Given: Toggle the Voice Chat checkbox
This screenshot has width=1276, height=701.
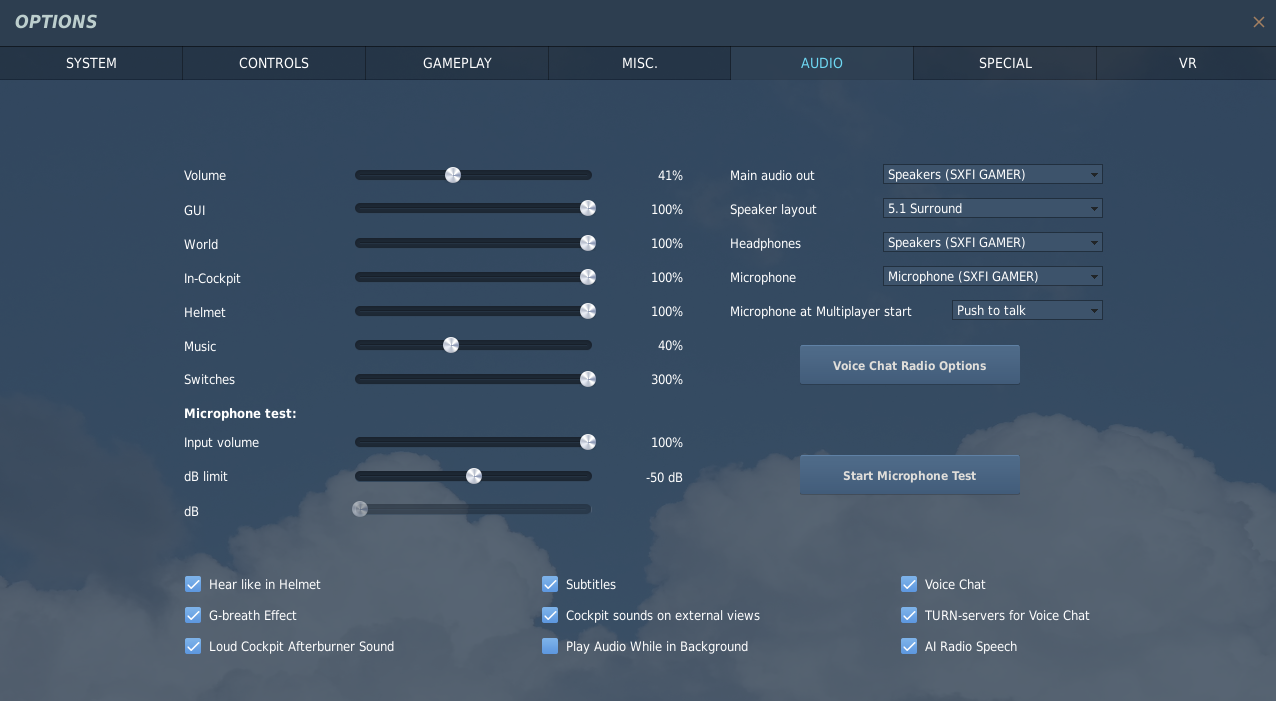Looking at the screenshot, I should (909, 584).
